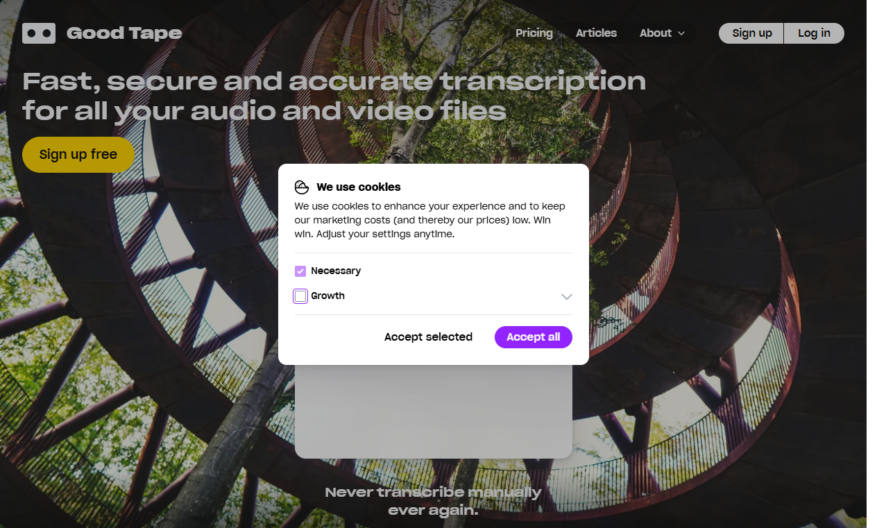Viewport: 877px width, 528px height.
Task: Click the 'Necessary' label text
Action: coord(336,271)
